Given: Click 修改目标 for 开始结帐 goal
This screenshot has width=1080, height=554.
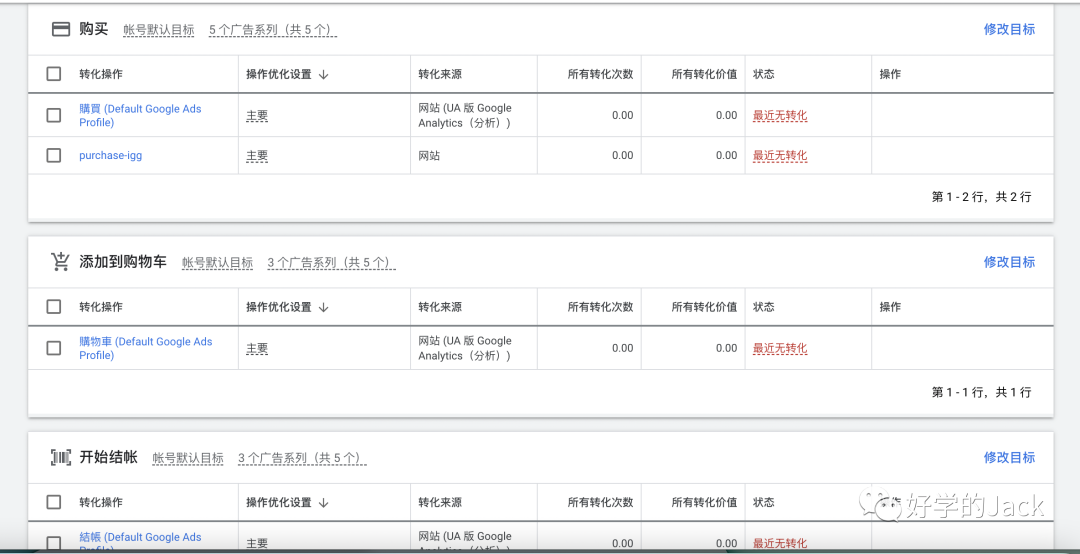Looking at the screenshot, I should pyautogui.click(x=1009, y=457).
